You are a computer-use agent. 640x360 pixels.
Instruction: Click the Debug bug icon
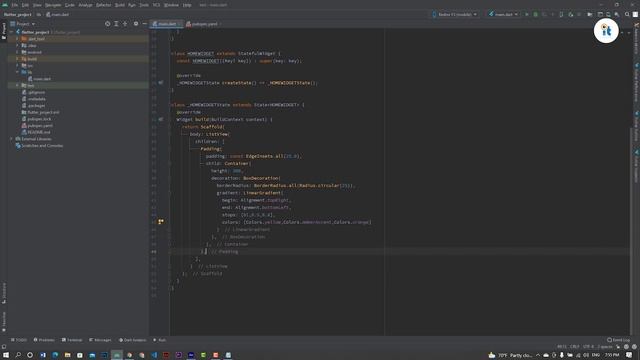coord(536,14)
